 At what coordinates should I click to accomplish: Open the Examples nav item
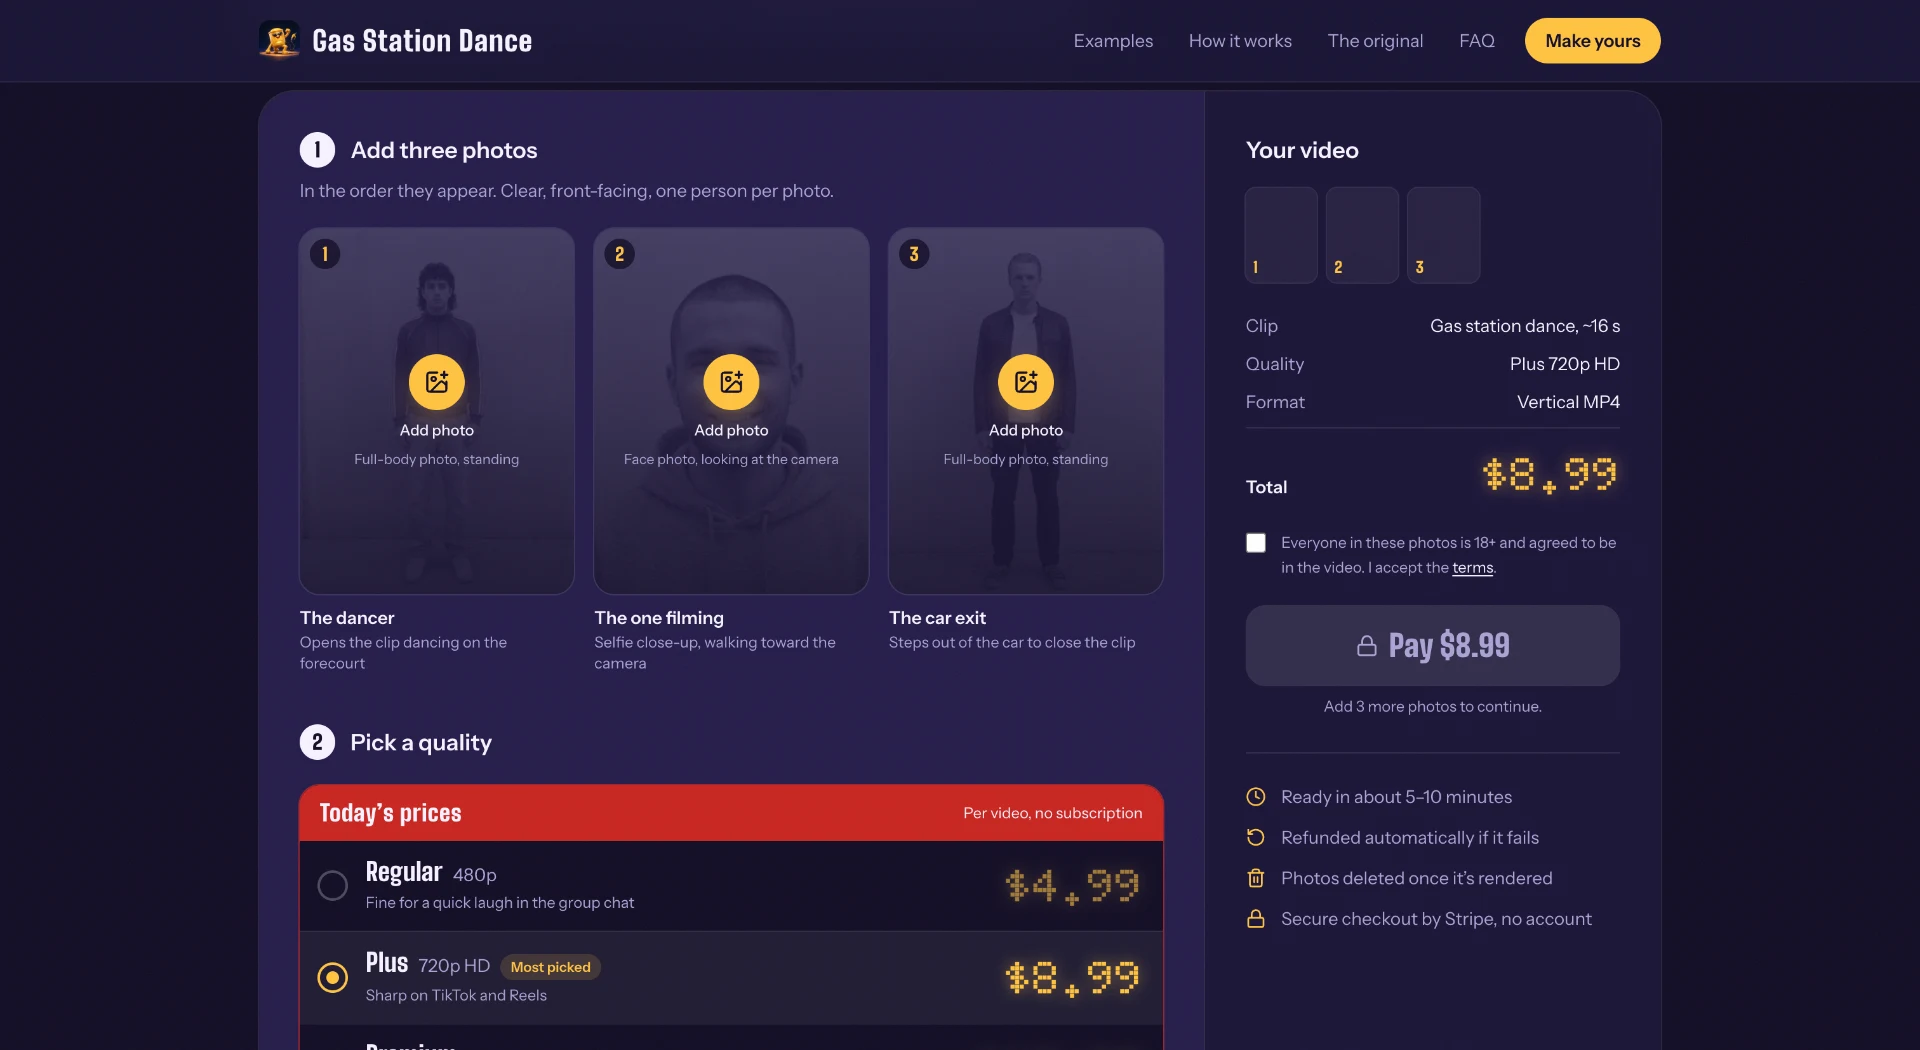point(1113,41)
